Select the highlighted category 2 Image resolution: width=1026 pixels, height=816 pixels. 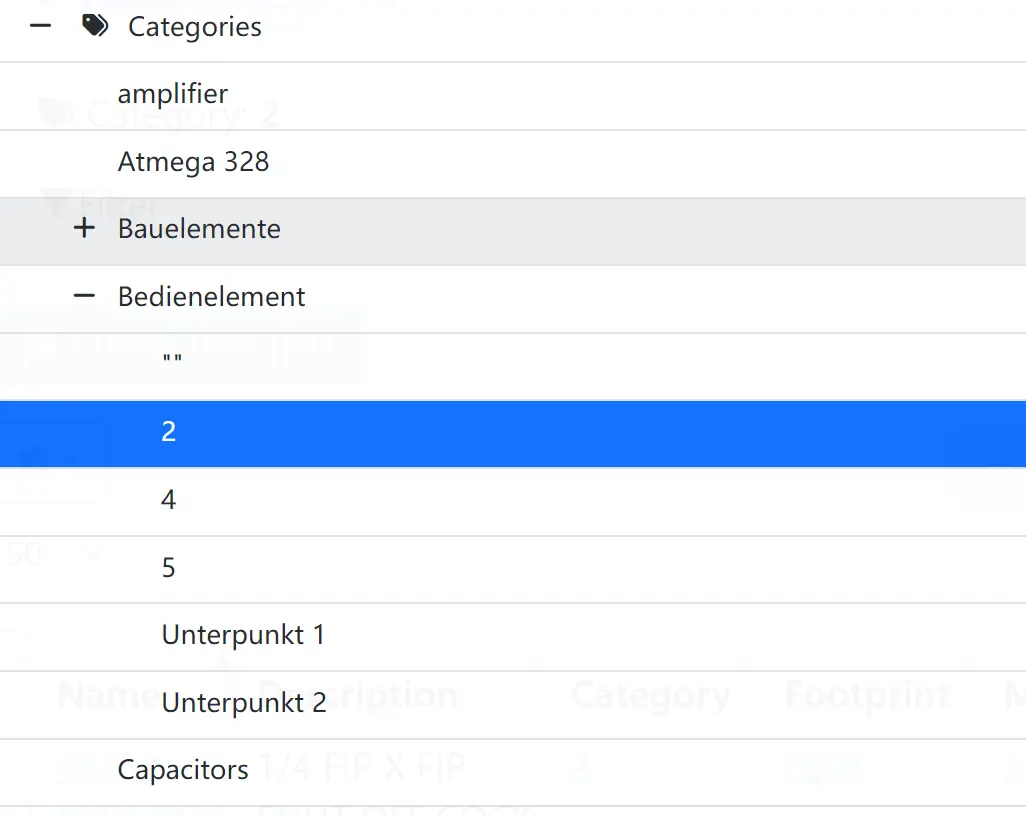[513, 434]
